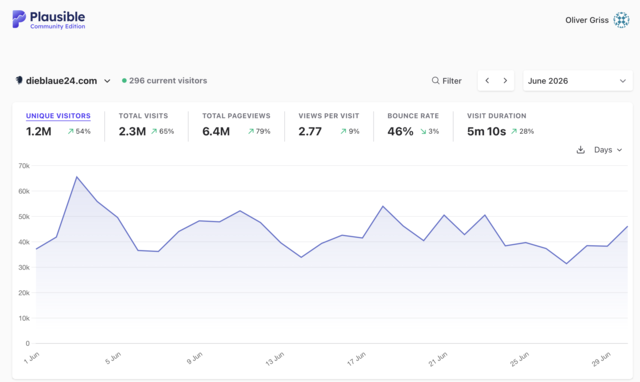Click the chart peak near 3 Jun
The image size is (640, 382).
[77, 177]
